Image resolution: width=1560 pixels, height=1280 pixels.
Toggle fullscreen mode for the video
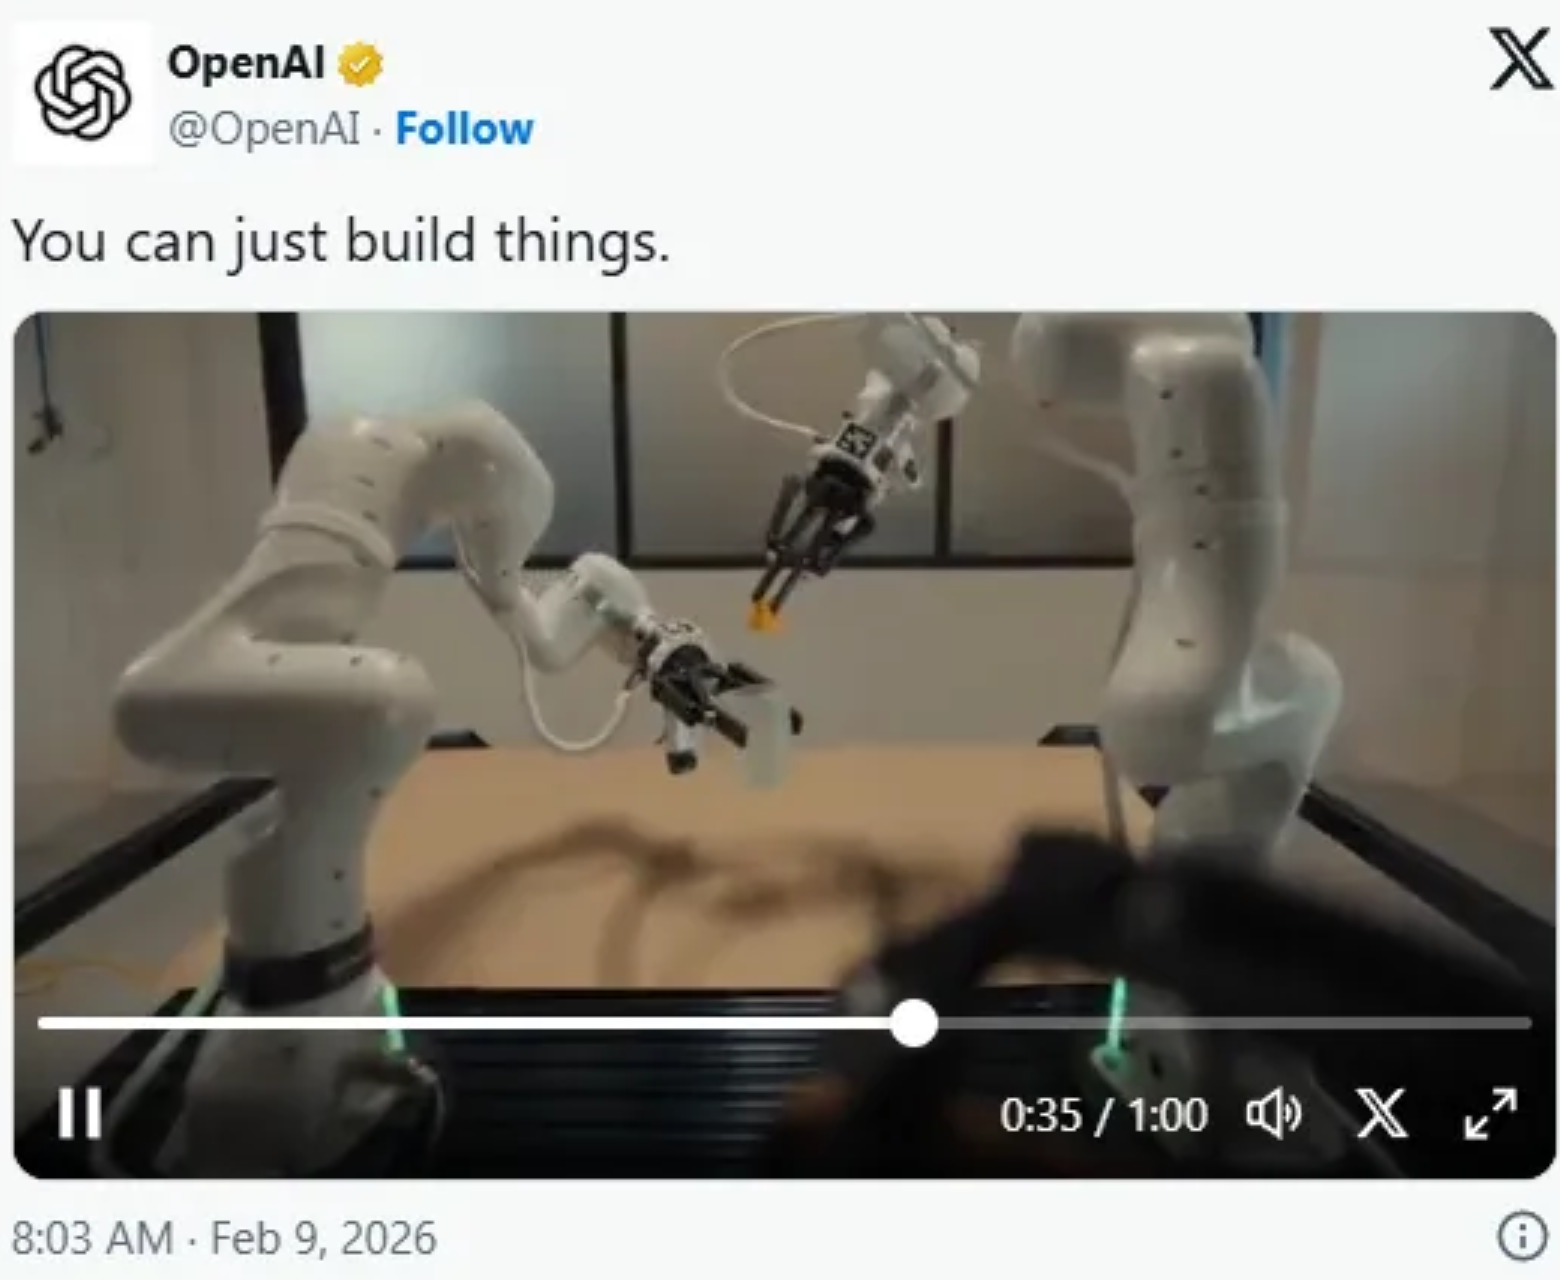click(1490, 1113)
